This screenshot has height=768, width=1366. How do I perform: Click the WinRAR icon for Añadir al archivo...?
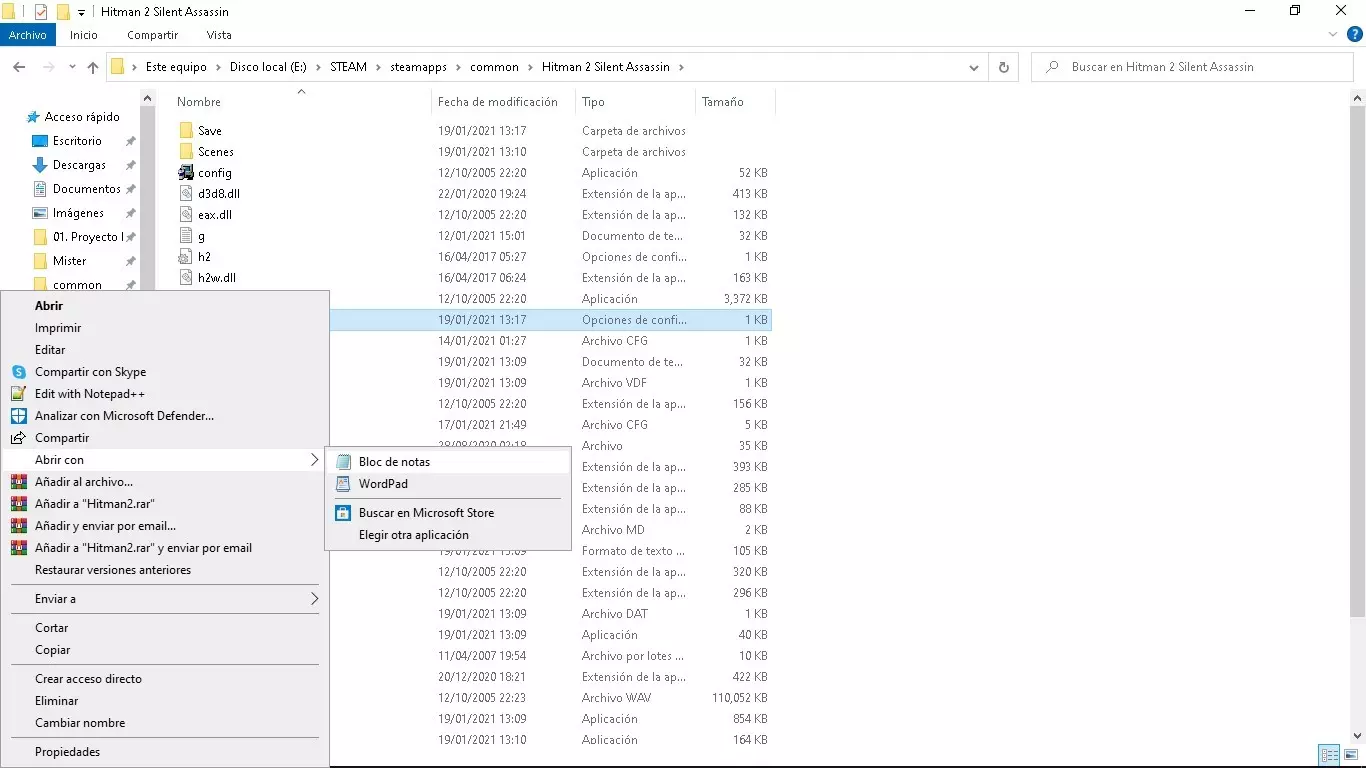(x=18, y=482)
